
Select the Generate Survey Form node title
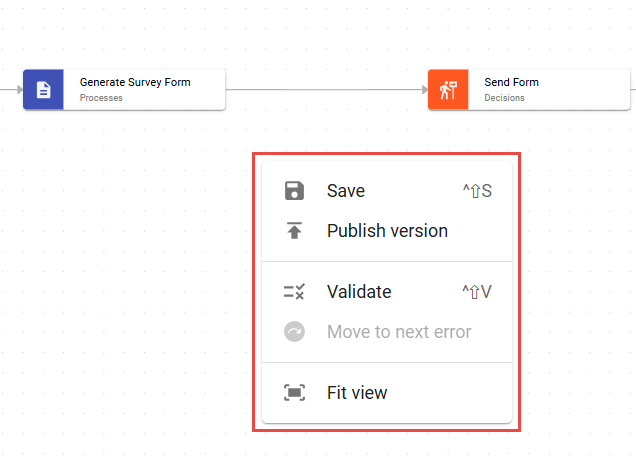click(x=135, y=82)
